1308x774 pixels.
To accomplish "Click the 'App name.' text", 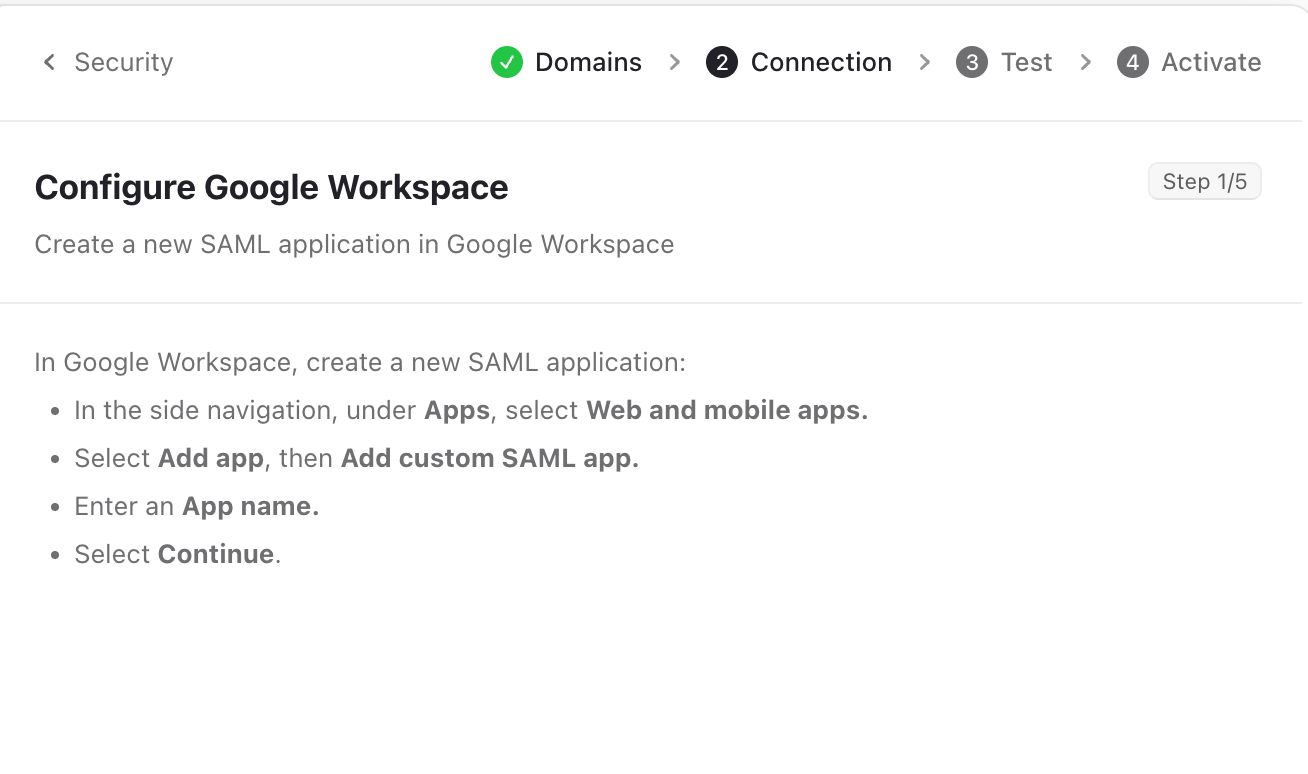I will (x=250, y=506).
